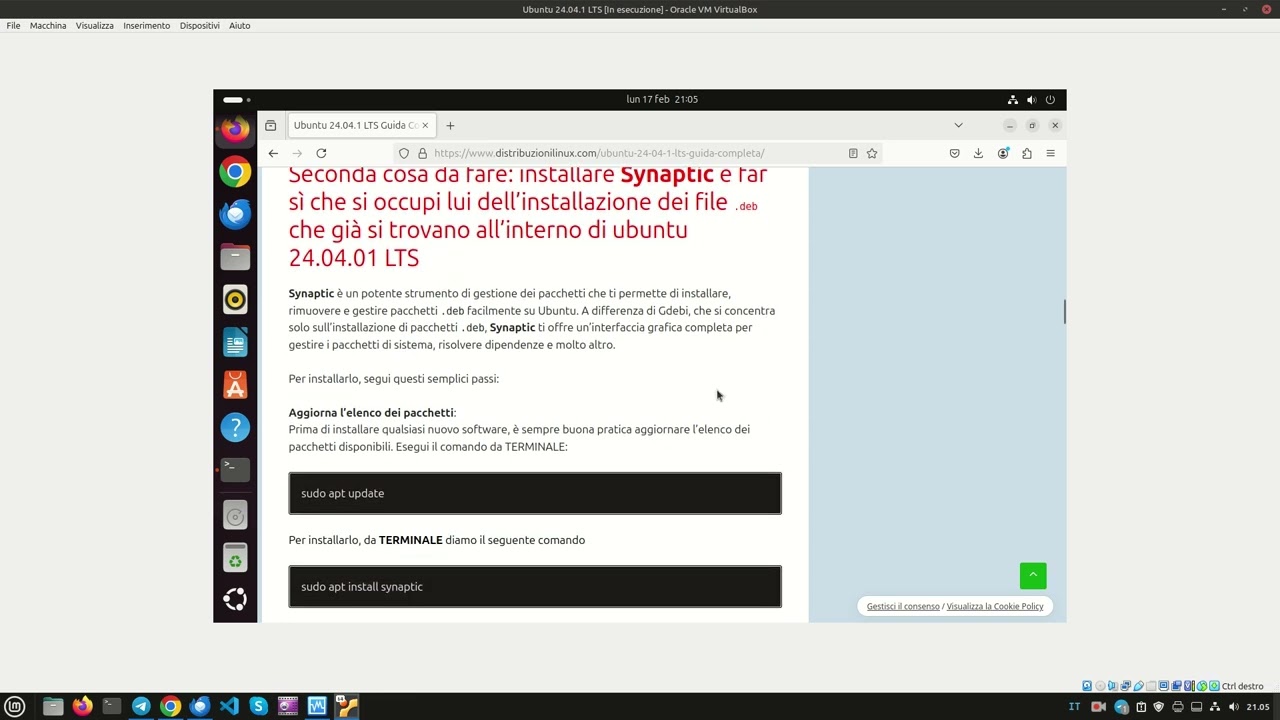Open the Firefox account icon
The height and width of the screenshot is (720, 1280).
point(1003,153)
